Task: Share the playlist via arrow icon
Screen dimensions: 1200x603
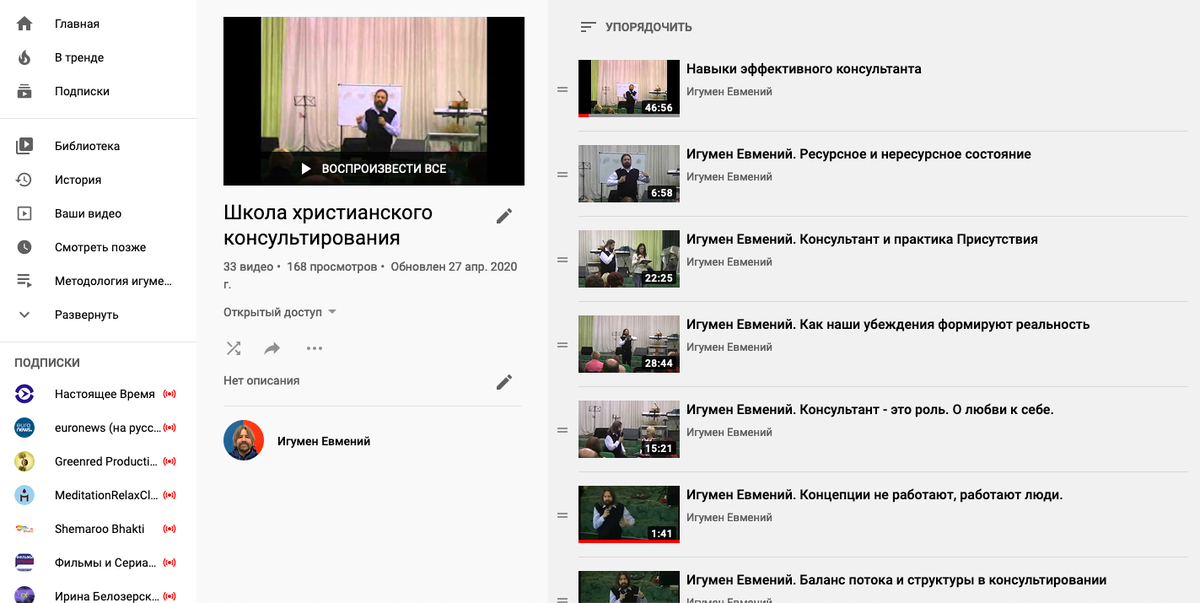Action: [x=272, y=348]
